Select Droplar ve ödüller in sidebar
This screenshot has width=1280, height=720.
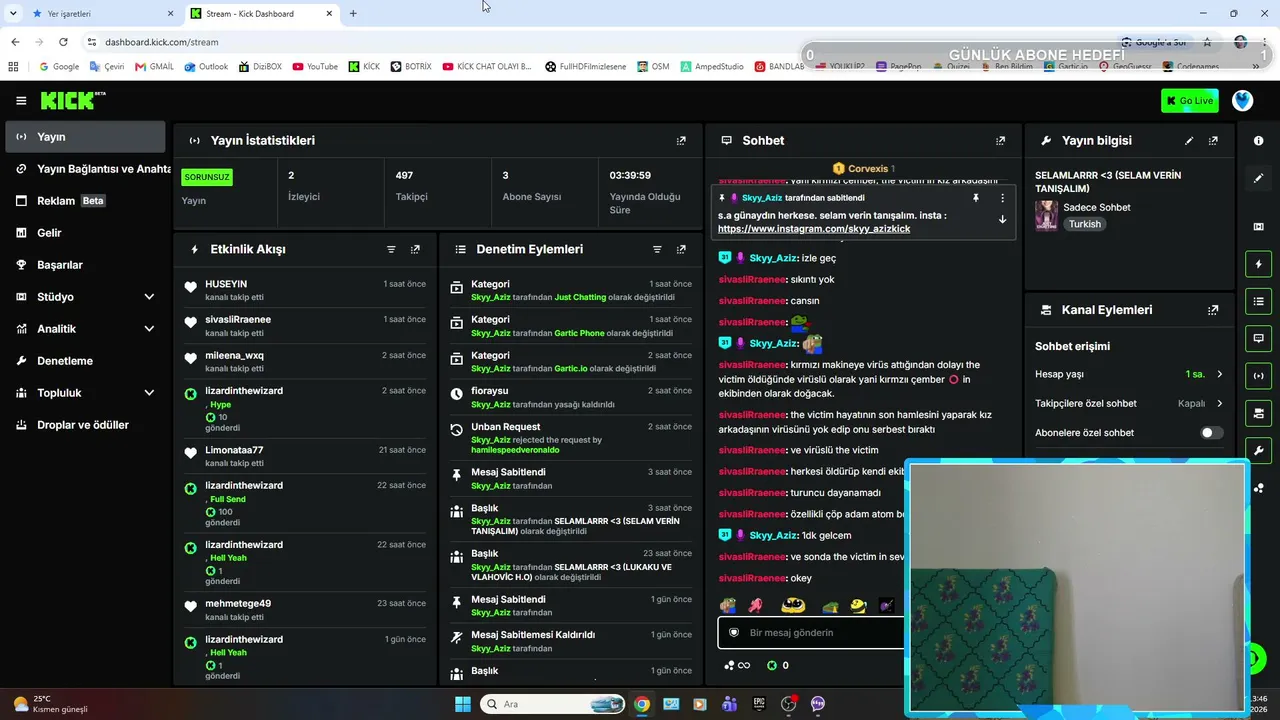point(85,425)
